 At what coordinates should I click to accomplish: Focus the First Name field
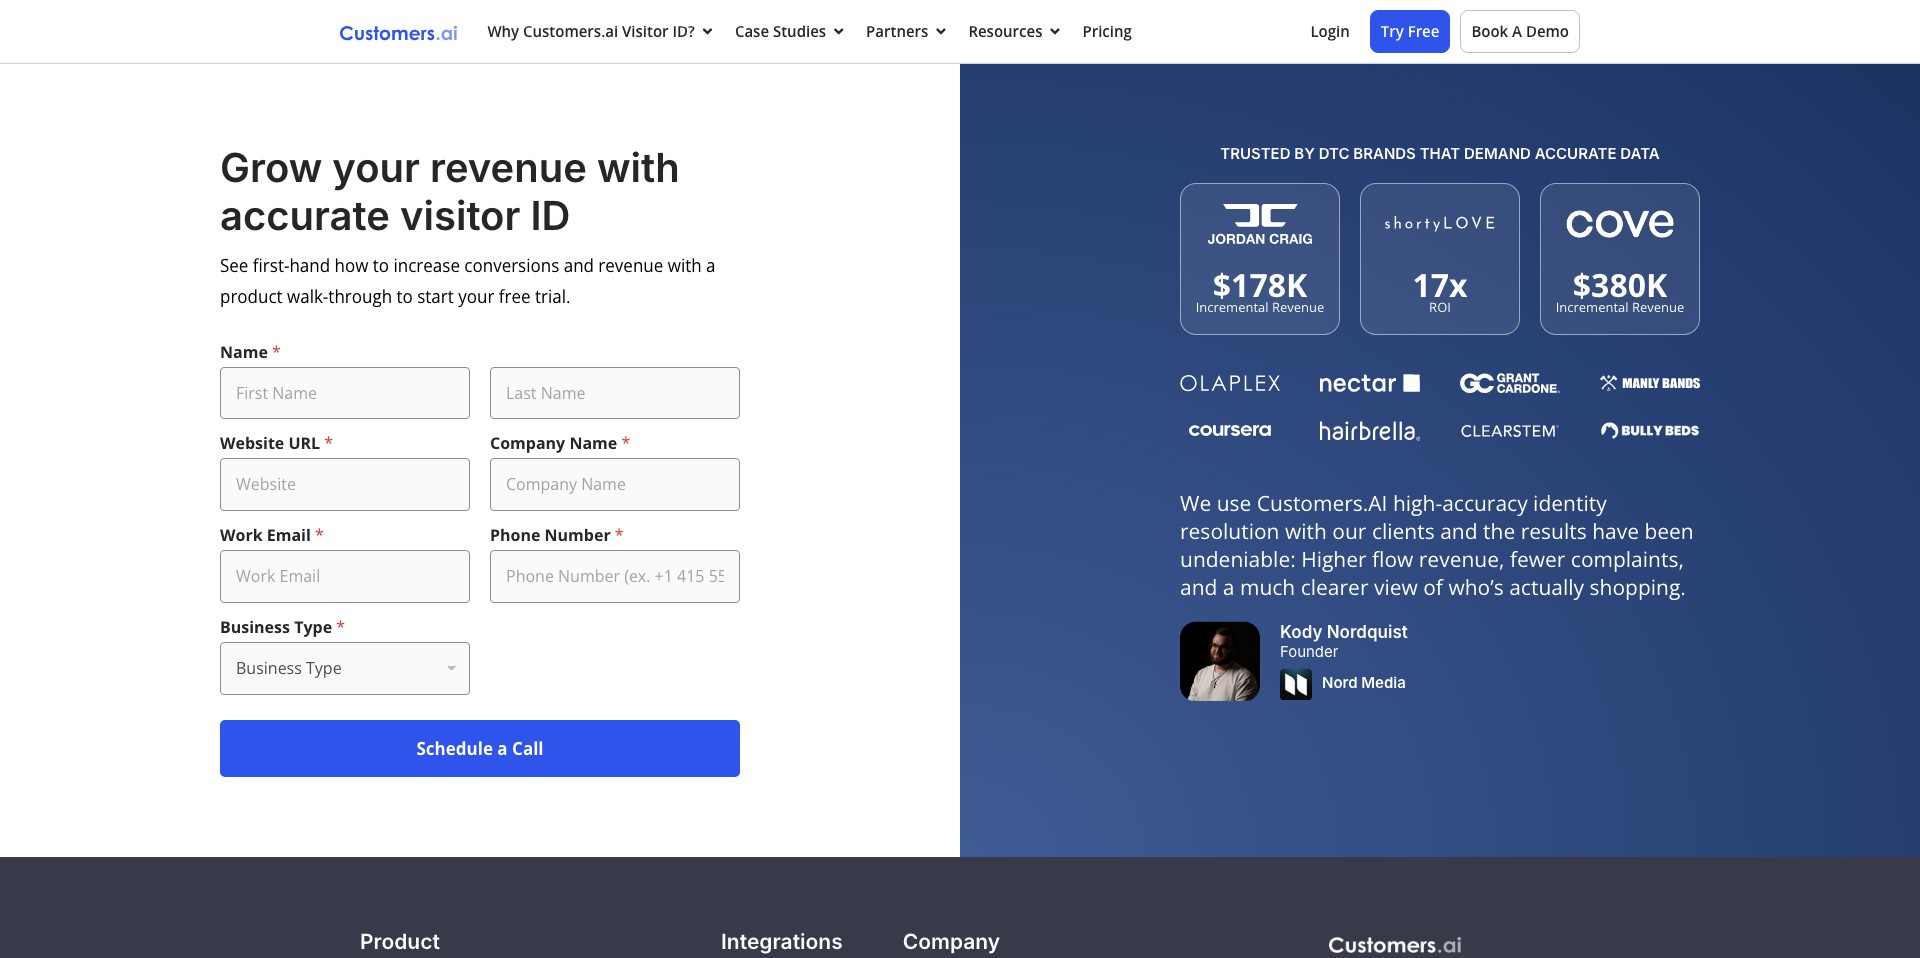pos(345,393)
